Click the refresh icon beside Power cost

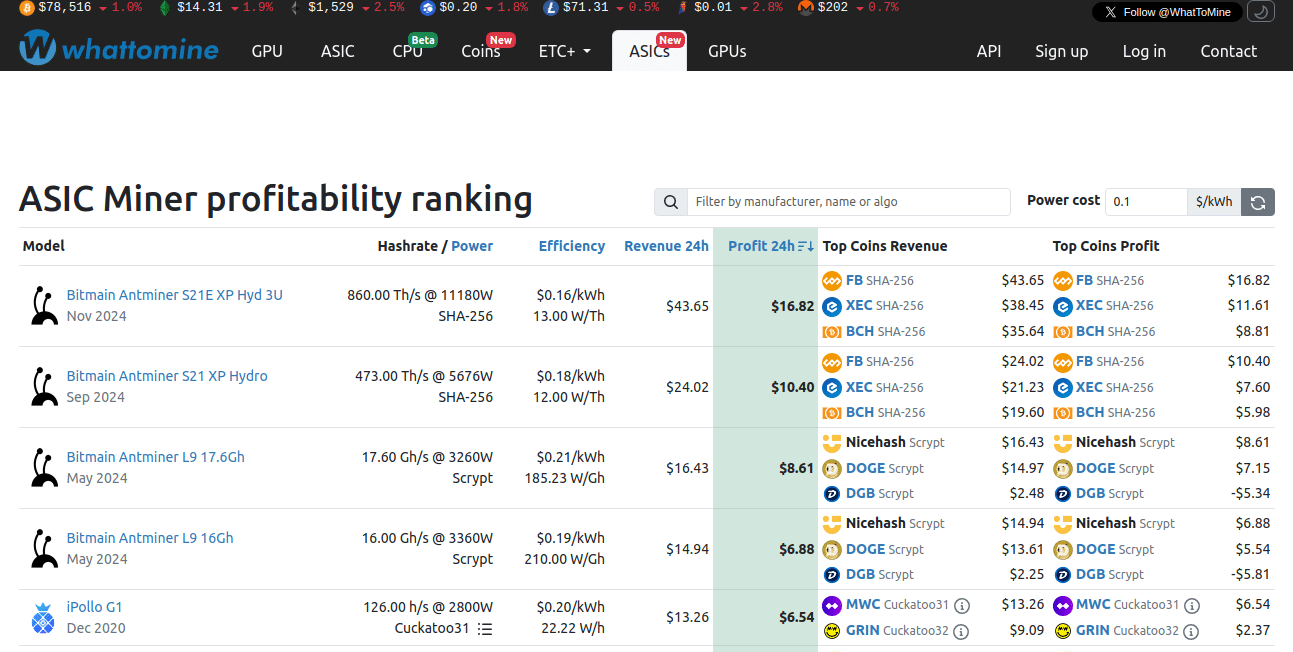click(1258, 202)
